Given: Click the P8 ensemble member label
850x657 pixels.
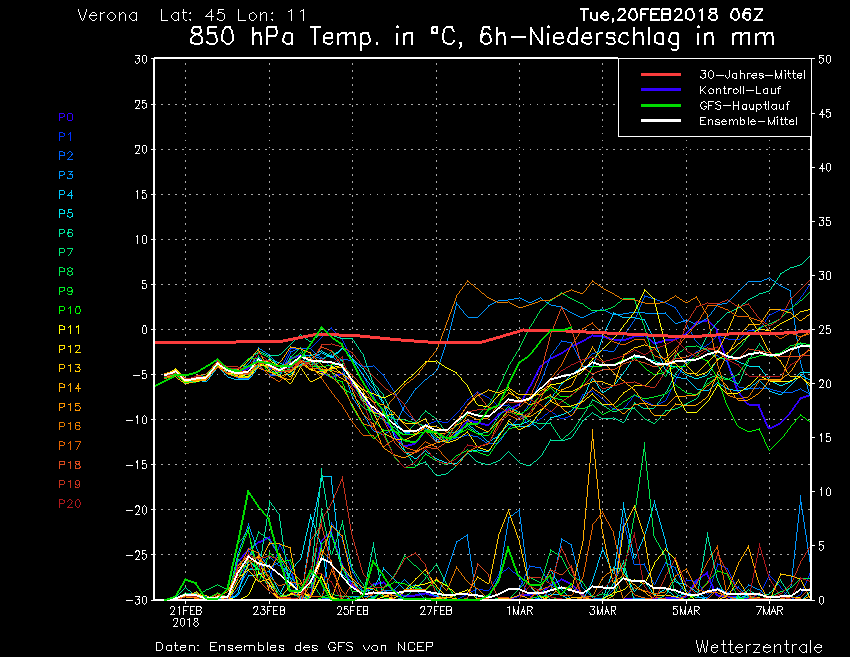Looking at the screenshot, I should tap(66, 272).
